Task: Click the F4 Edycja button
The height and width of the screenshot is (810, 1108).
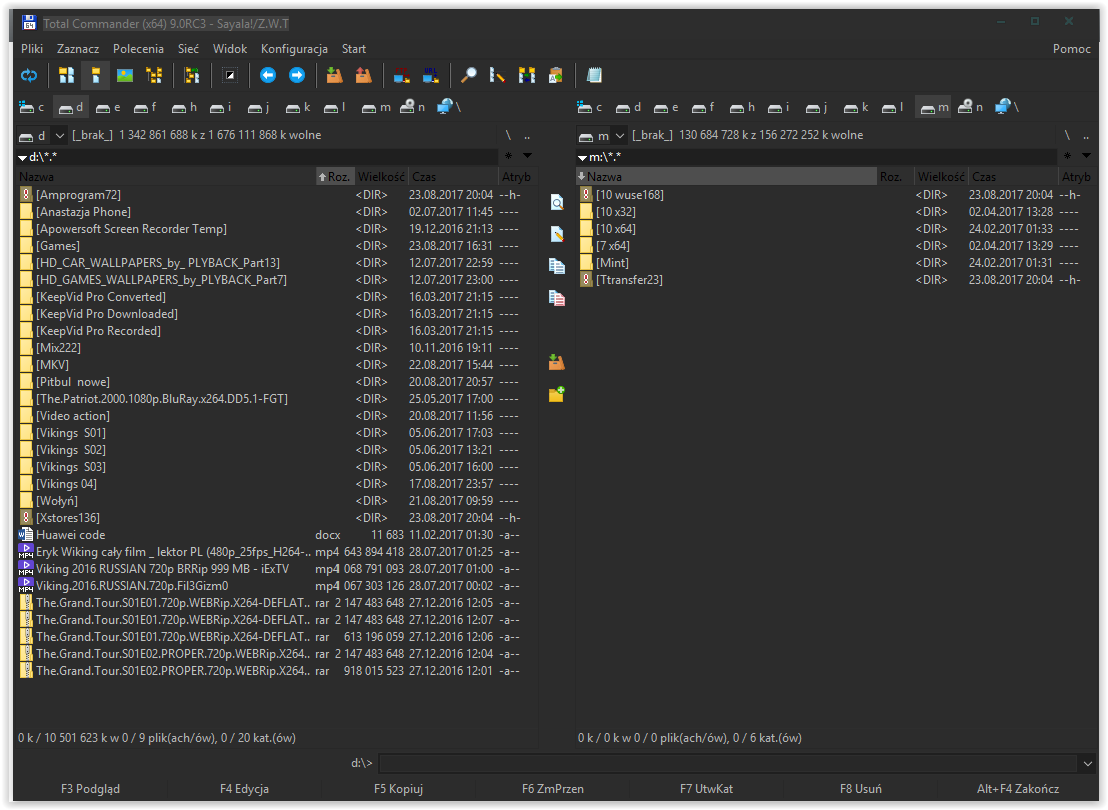Action: coord(244,789)
